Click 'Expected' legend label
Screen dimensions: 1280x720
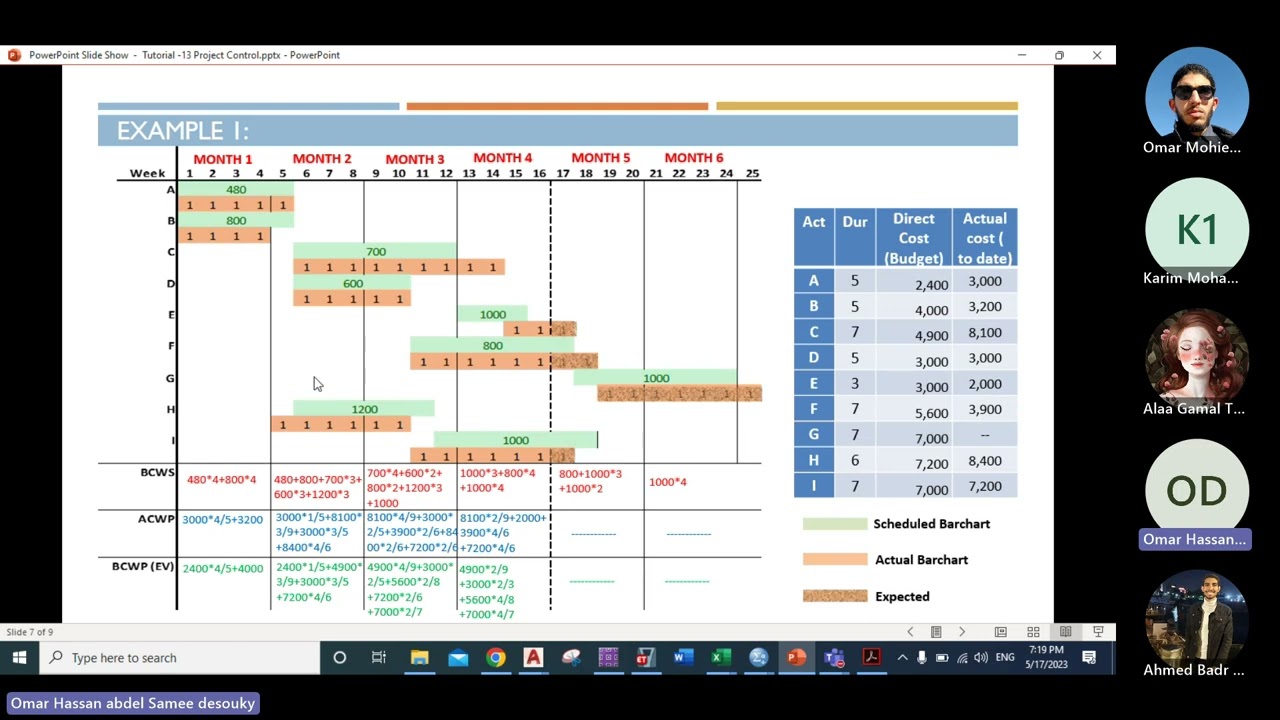click(902, 596)
